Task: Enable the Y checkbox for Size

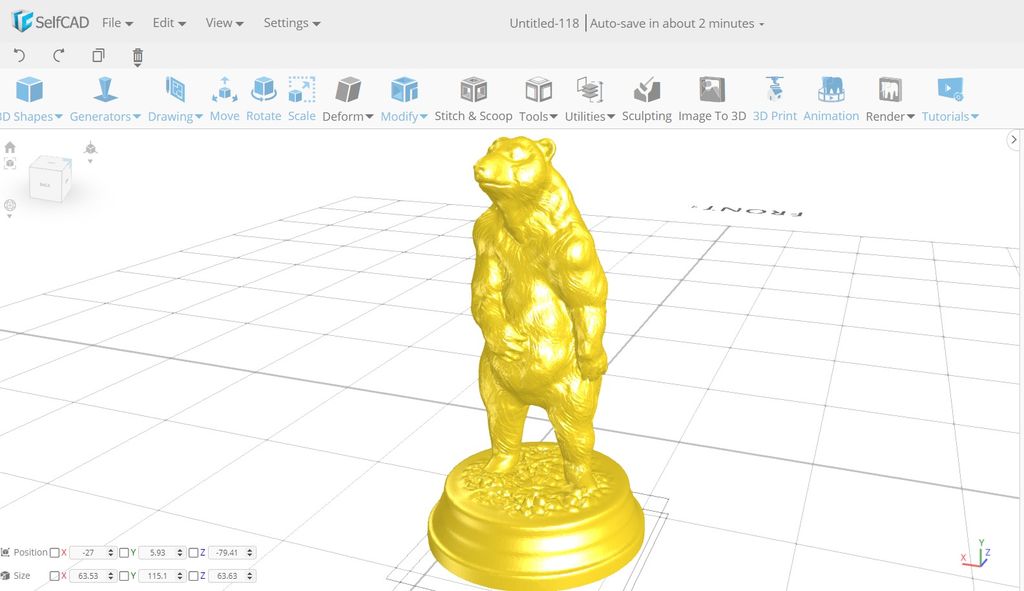Action: 124,575
